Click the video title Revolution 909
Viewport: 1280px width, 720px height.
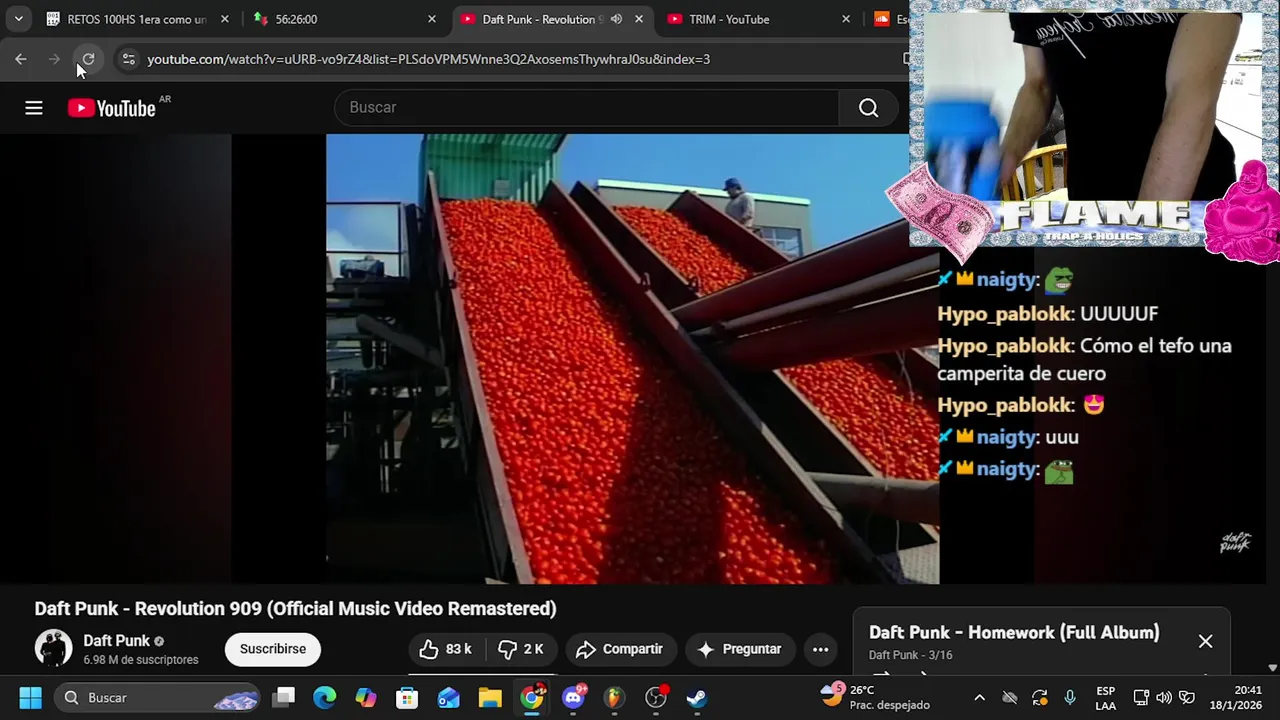click(295, 608)
